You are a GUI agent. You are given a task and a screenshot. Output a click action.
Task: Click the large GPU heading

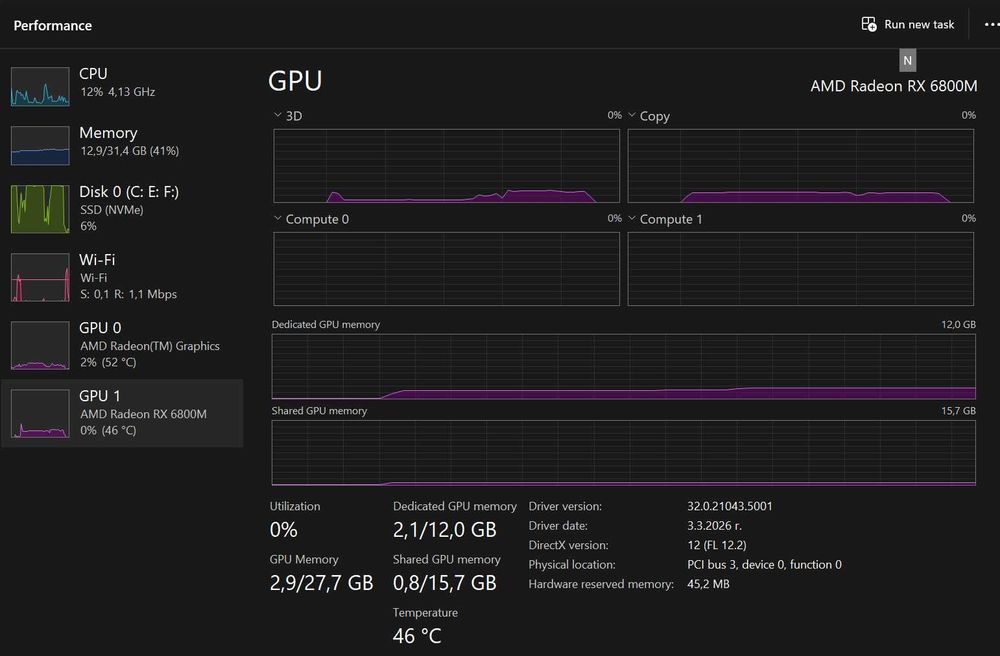295,81
